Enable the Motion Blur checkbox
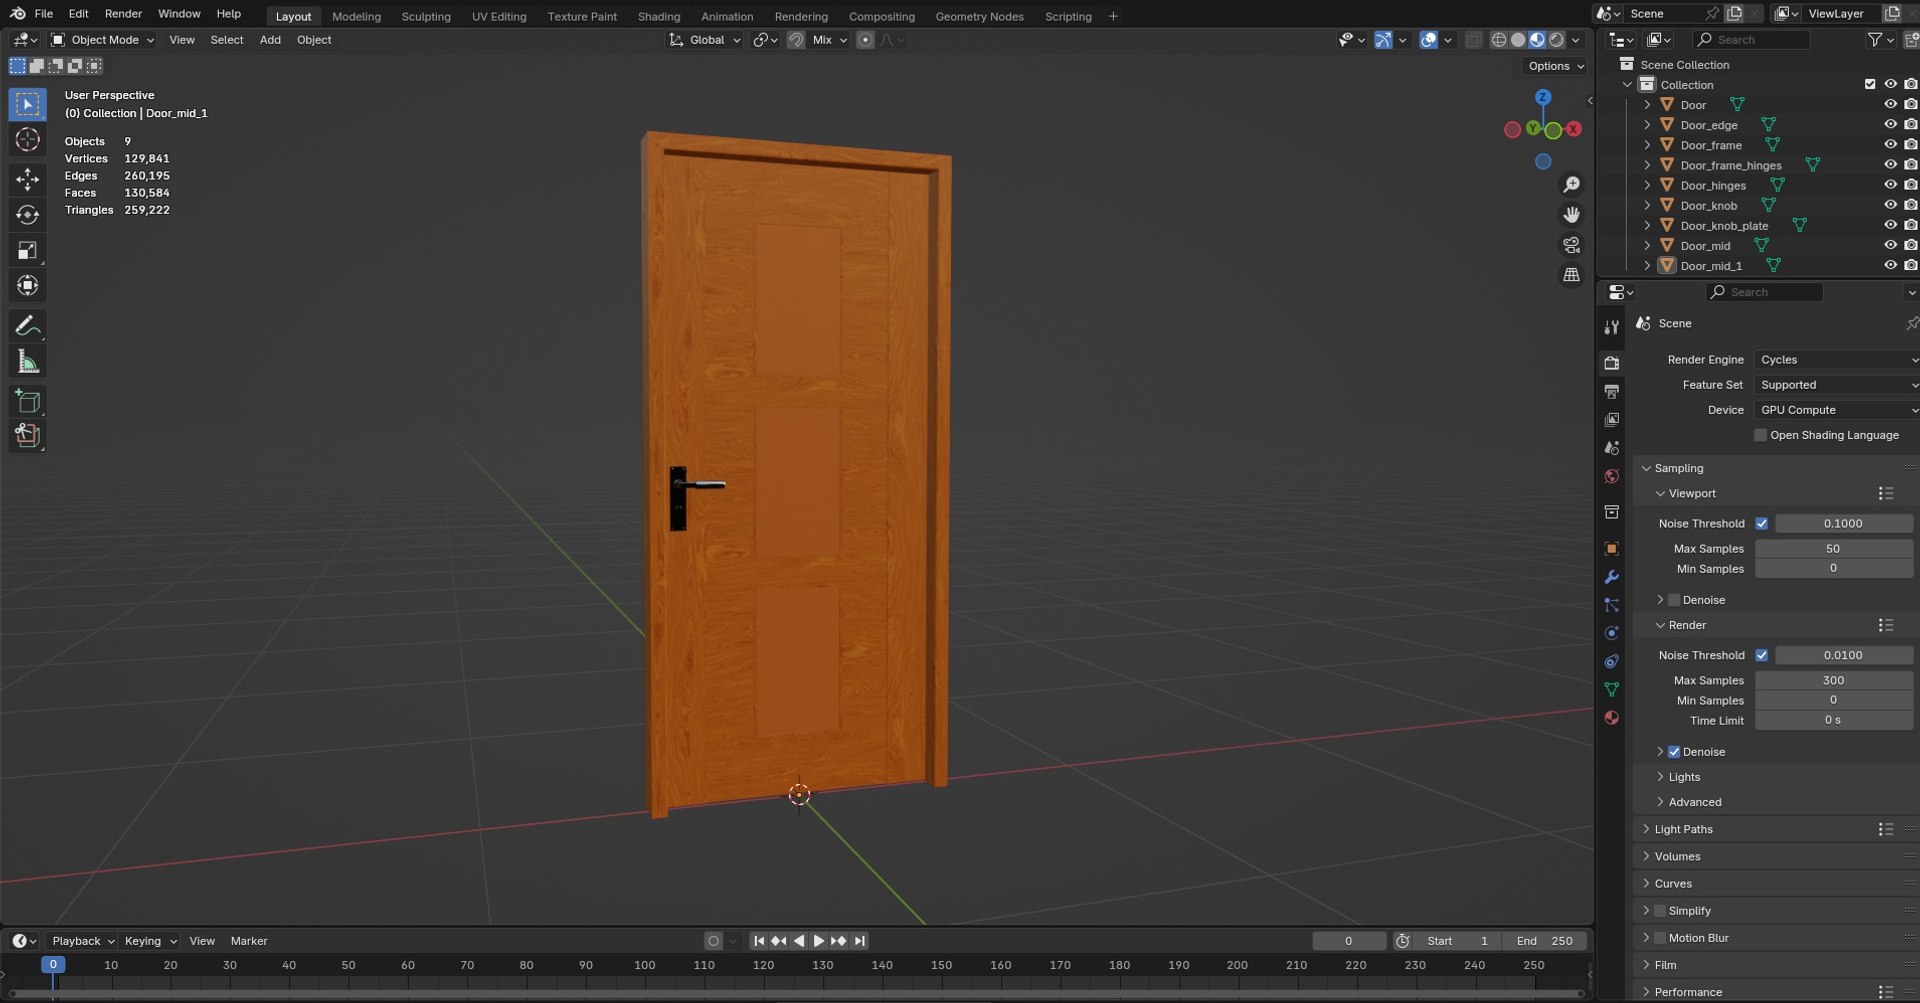Image resolution: width=1920 pixels, height=1003 pixels. 1660,938
